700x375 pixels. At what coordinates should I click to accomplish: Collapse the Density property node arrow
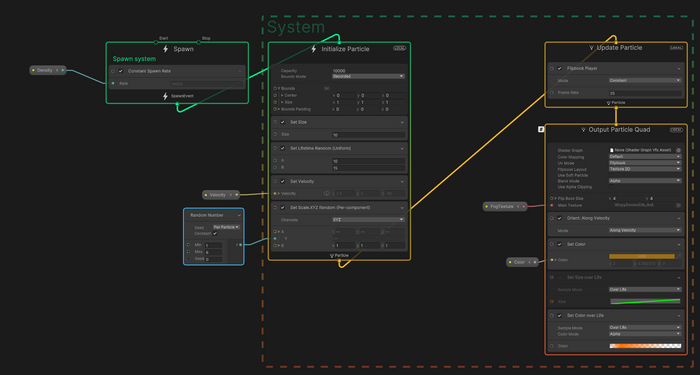[x=57, y=70]
